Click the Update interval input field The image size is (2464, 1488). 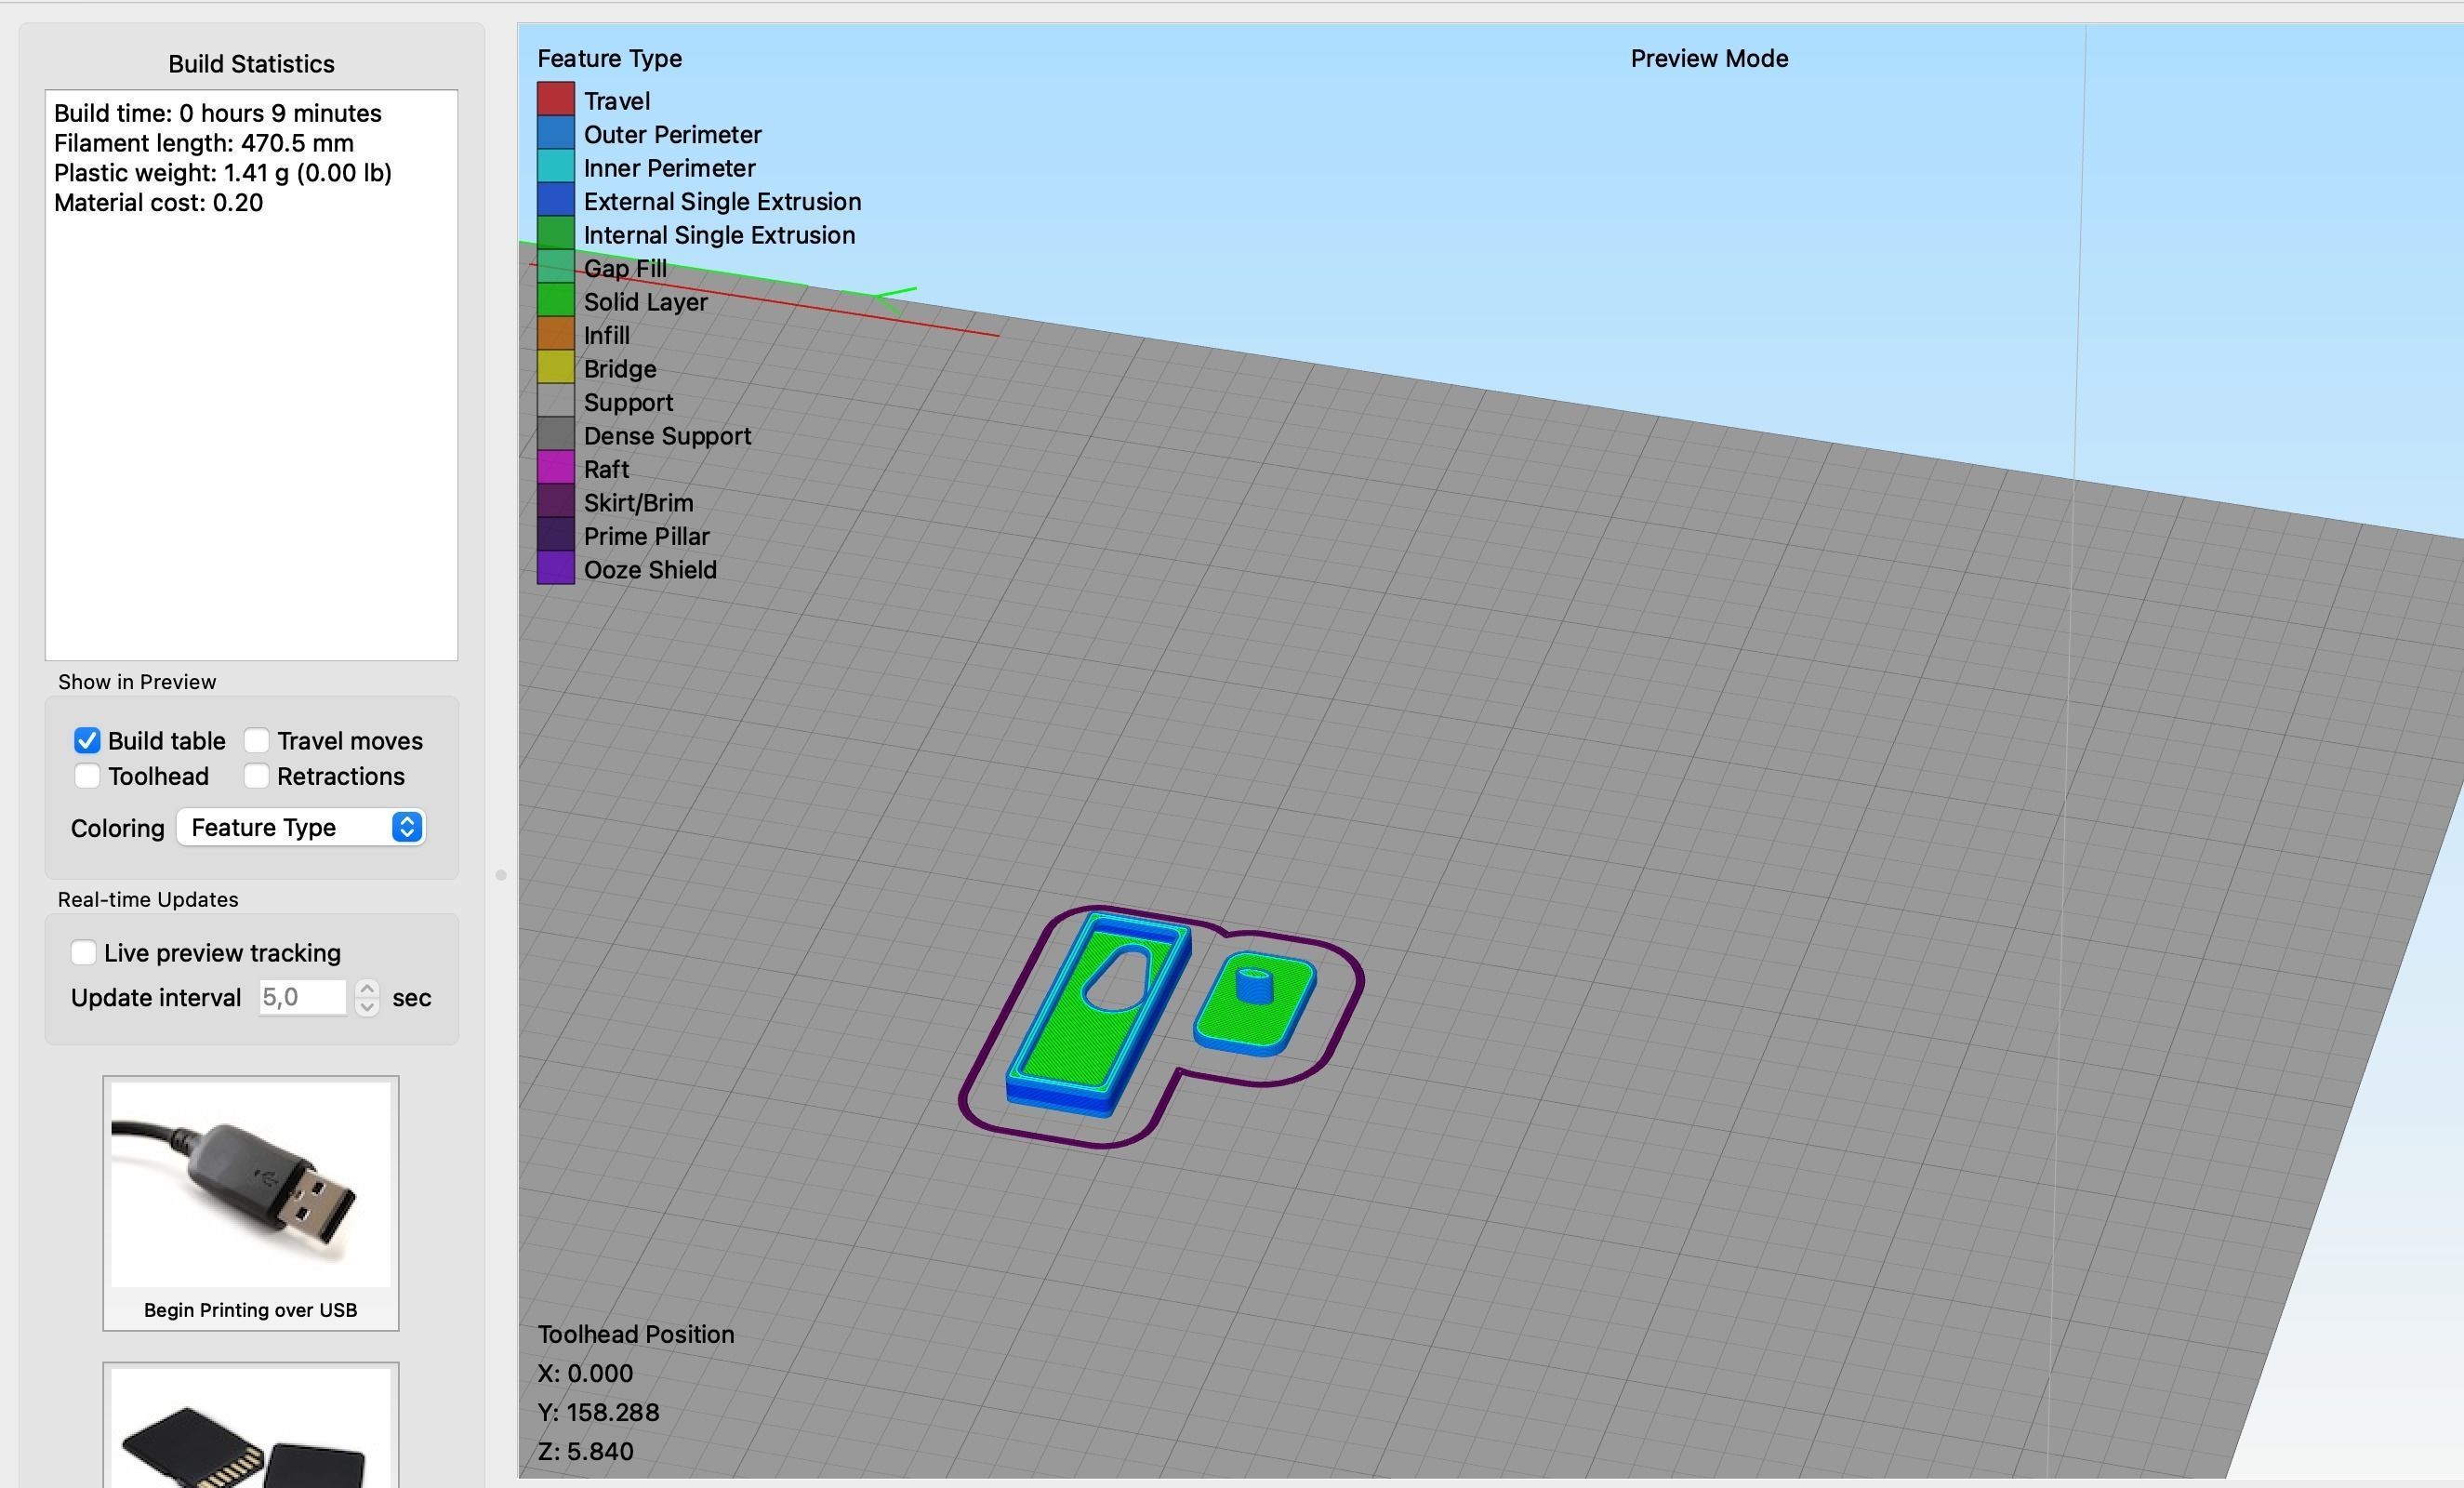click(301, 997)
